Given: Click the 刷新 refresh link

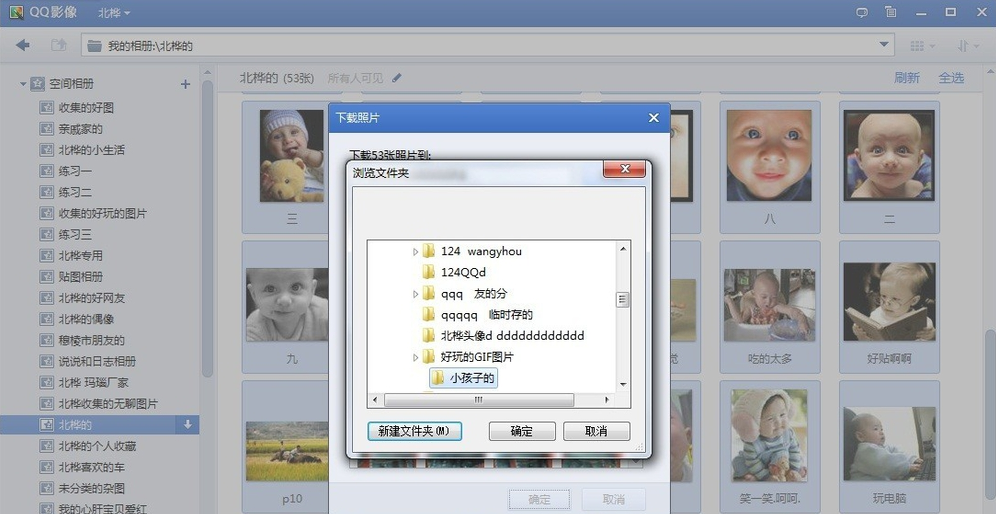Looking at the screenshot, I should 906,78.
